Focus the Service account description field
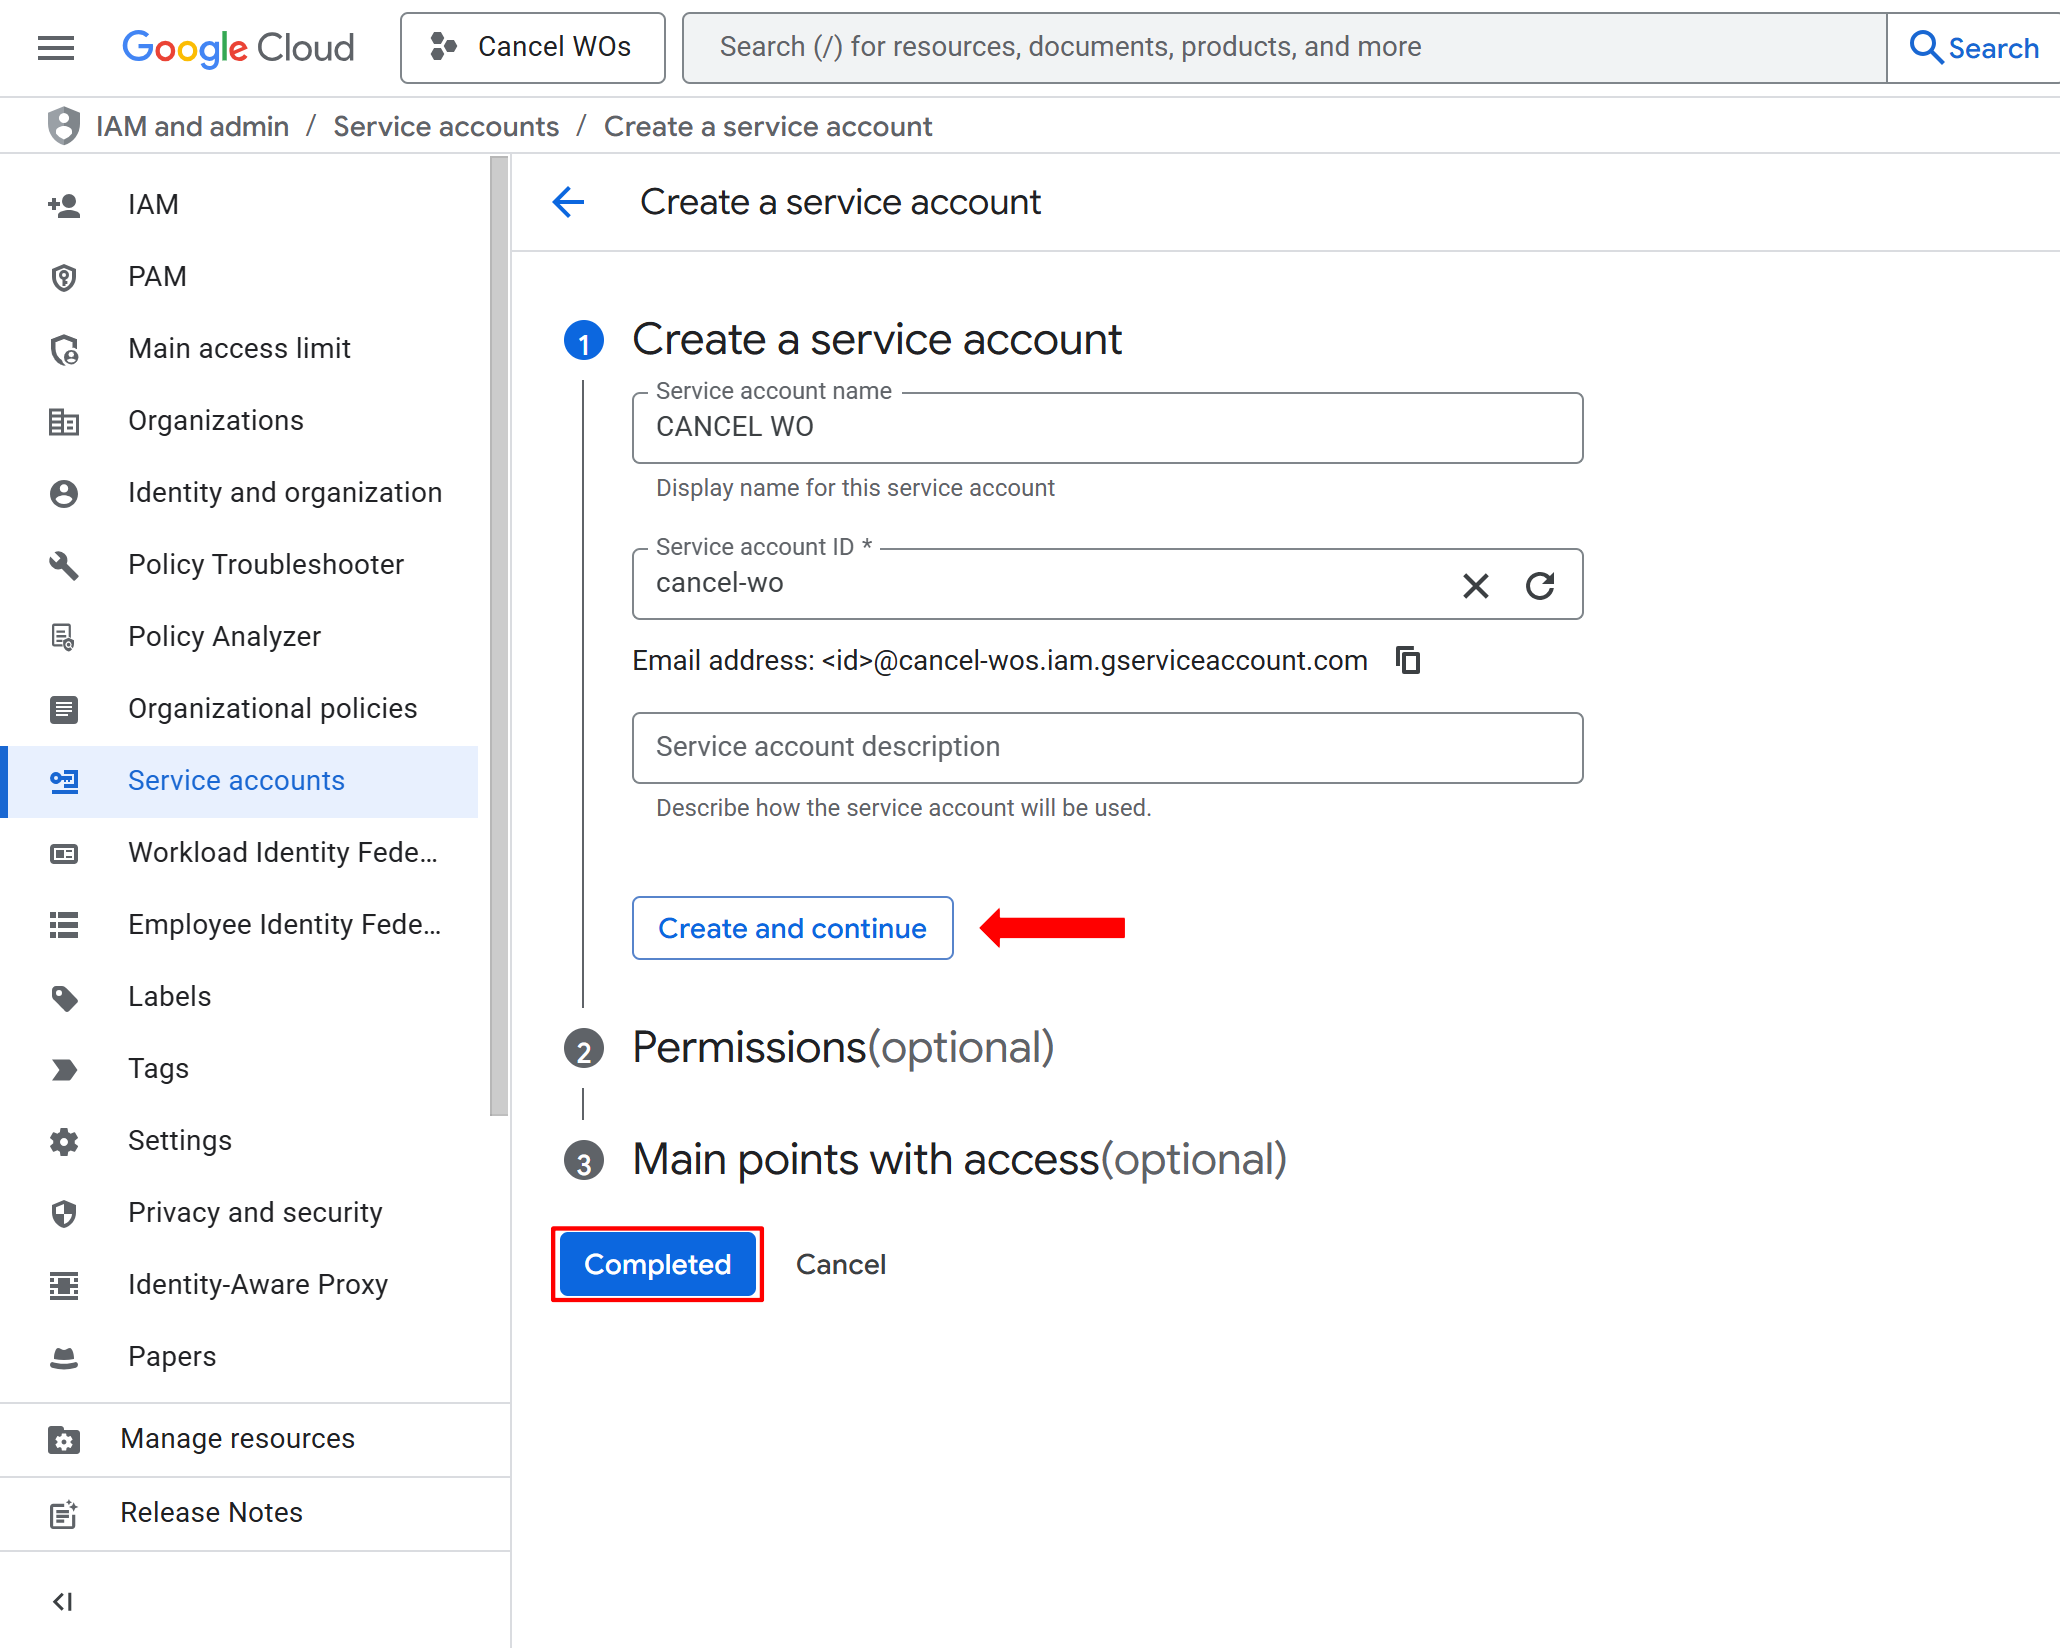2060x1648 pixels. 1107,748
